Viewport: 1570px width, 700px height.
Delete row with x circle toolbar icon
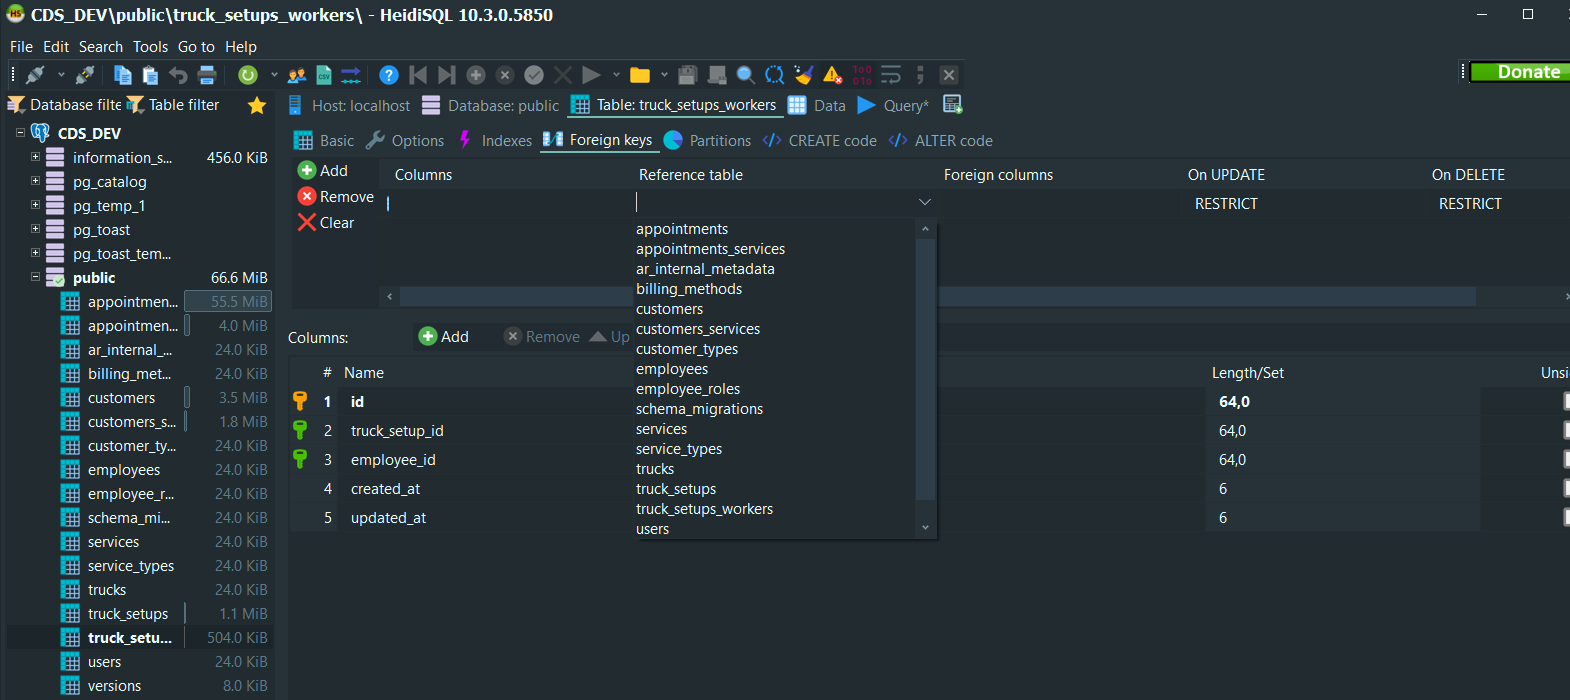point(505,75)
